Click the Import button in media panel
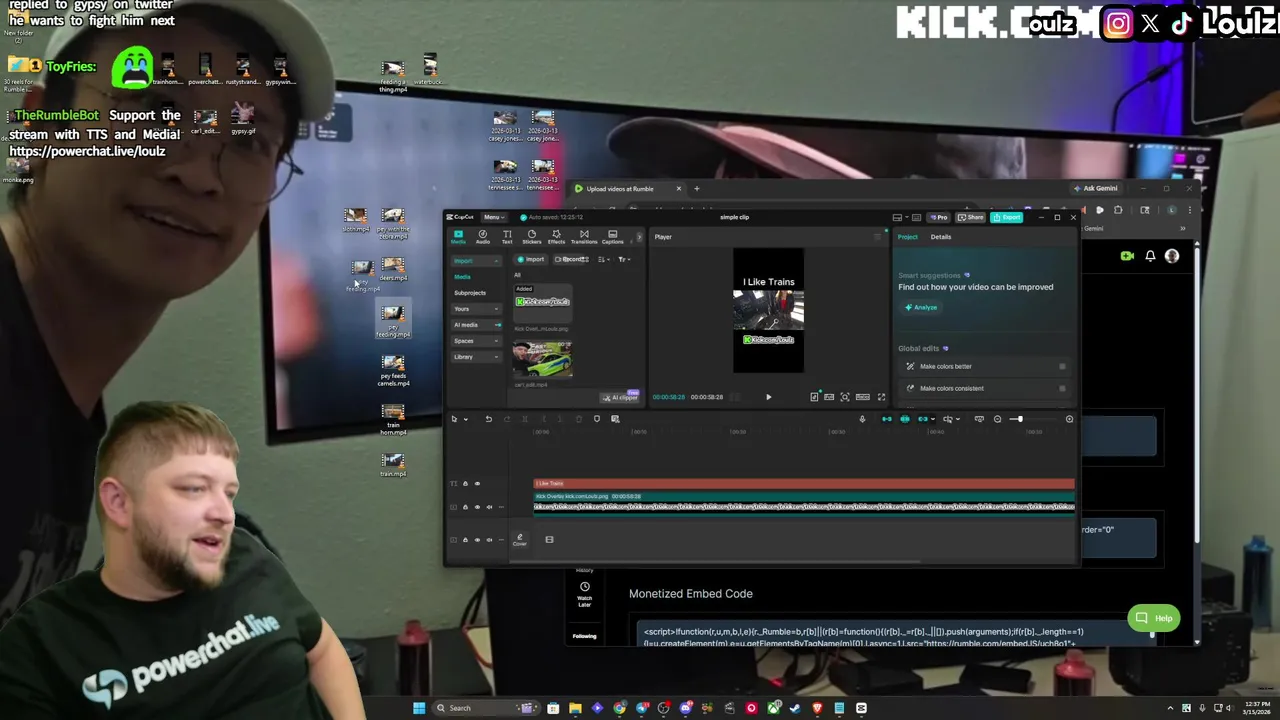 click(531, 260)
